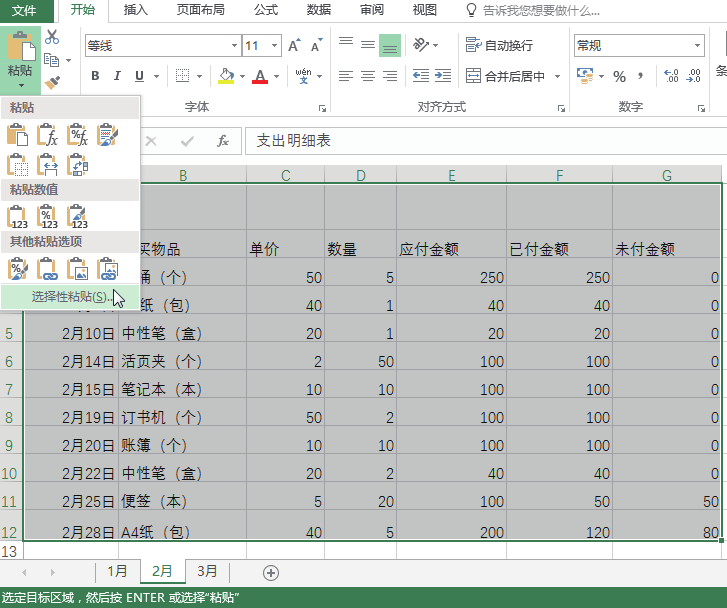727x608 pixels.
Task: Click the 合并后居中 button
Action: tap(506, 76)
